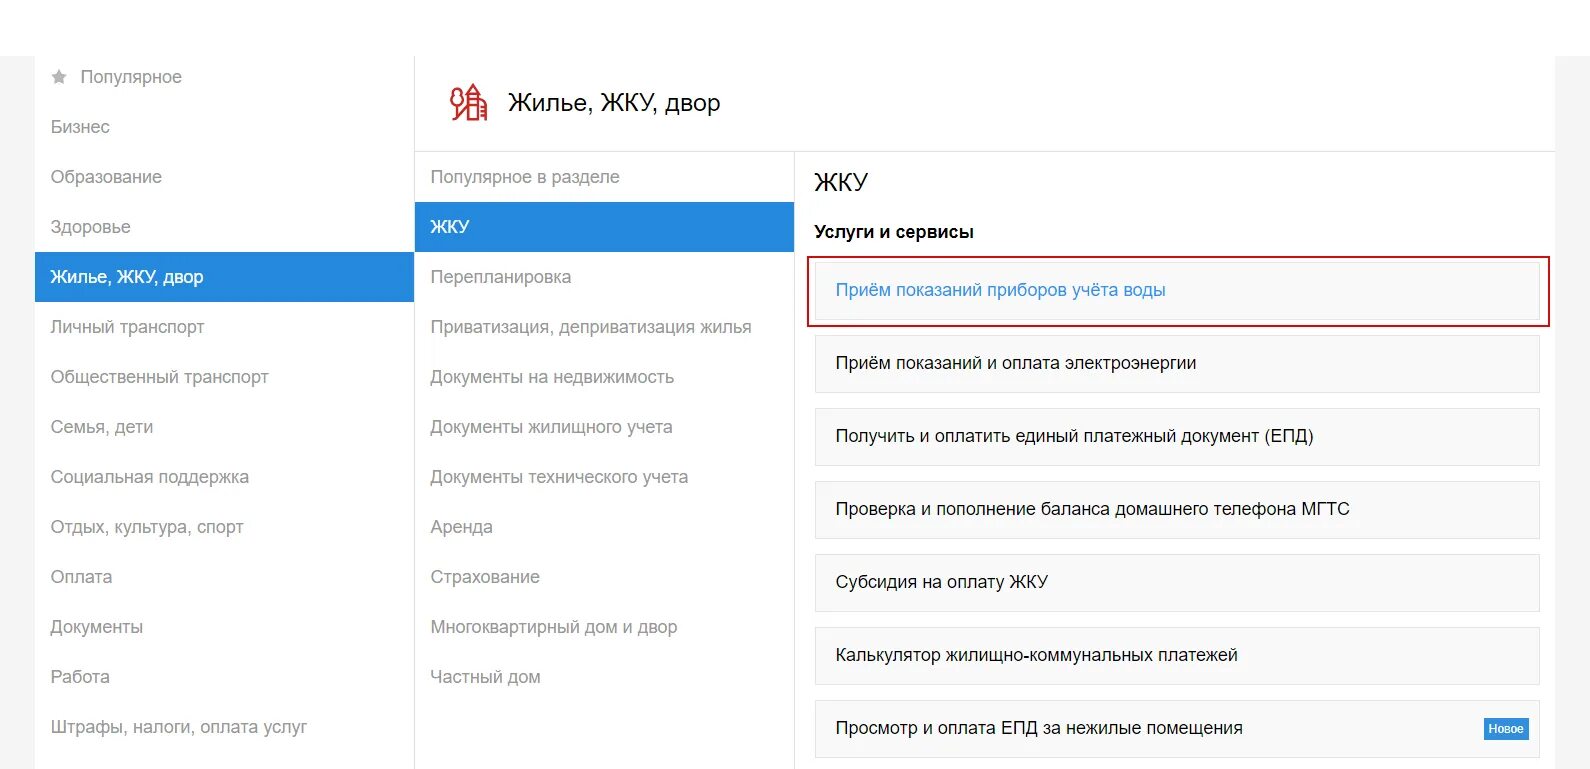
Task: Open Личный транспорт category
Action: 127,327
